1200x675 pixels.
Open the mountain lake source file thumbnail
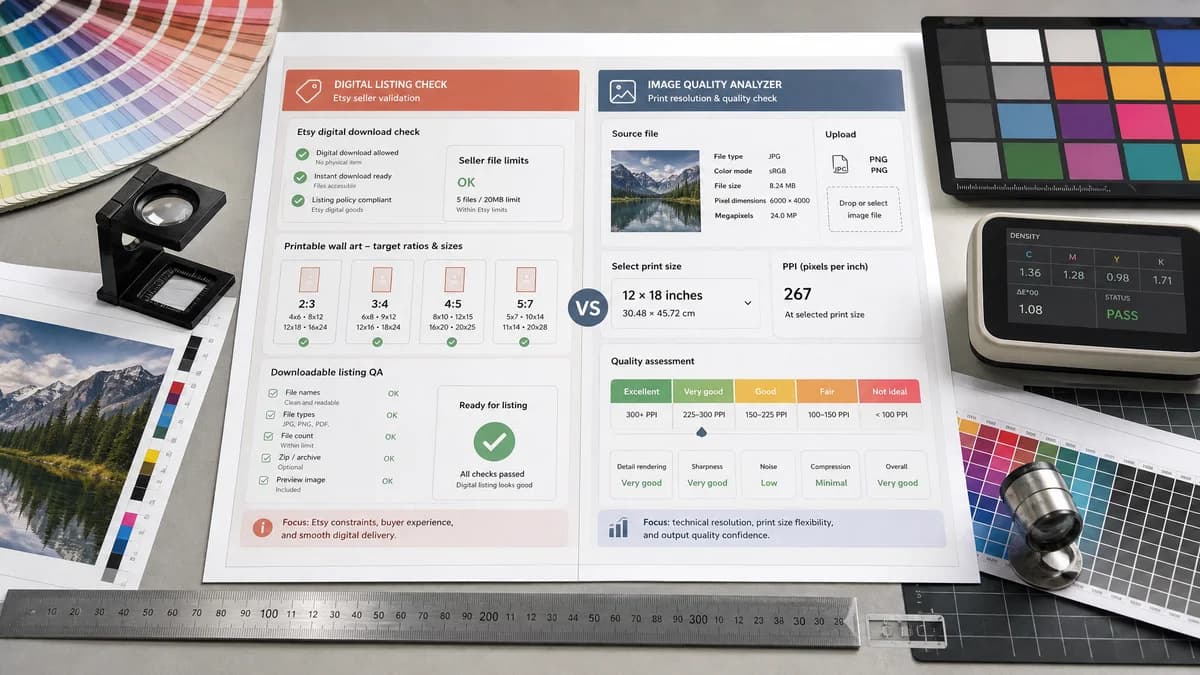click(x=655, y=191)
